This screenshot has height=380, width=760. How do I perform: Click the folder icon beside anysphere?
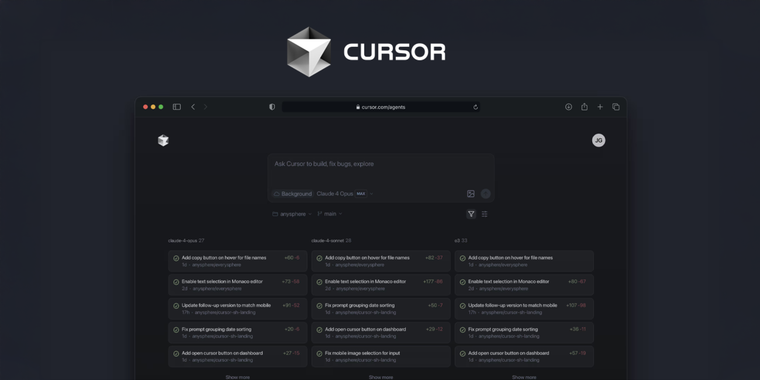(275, 214)
